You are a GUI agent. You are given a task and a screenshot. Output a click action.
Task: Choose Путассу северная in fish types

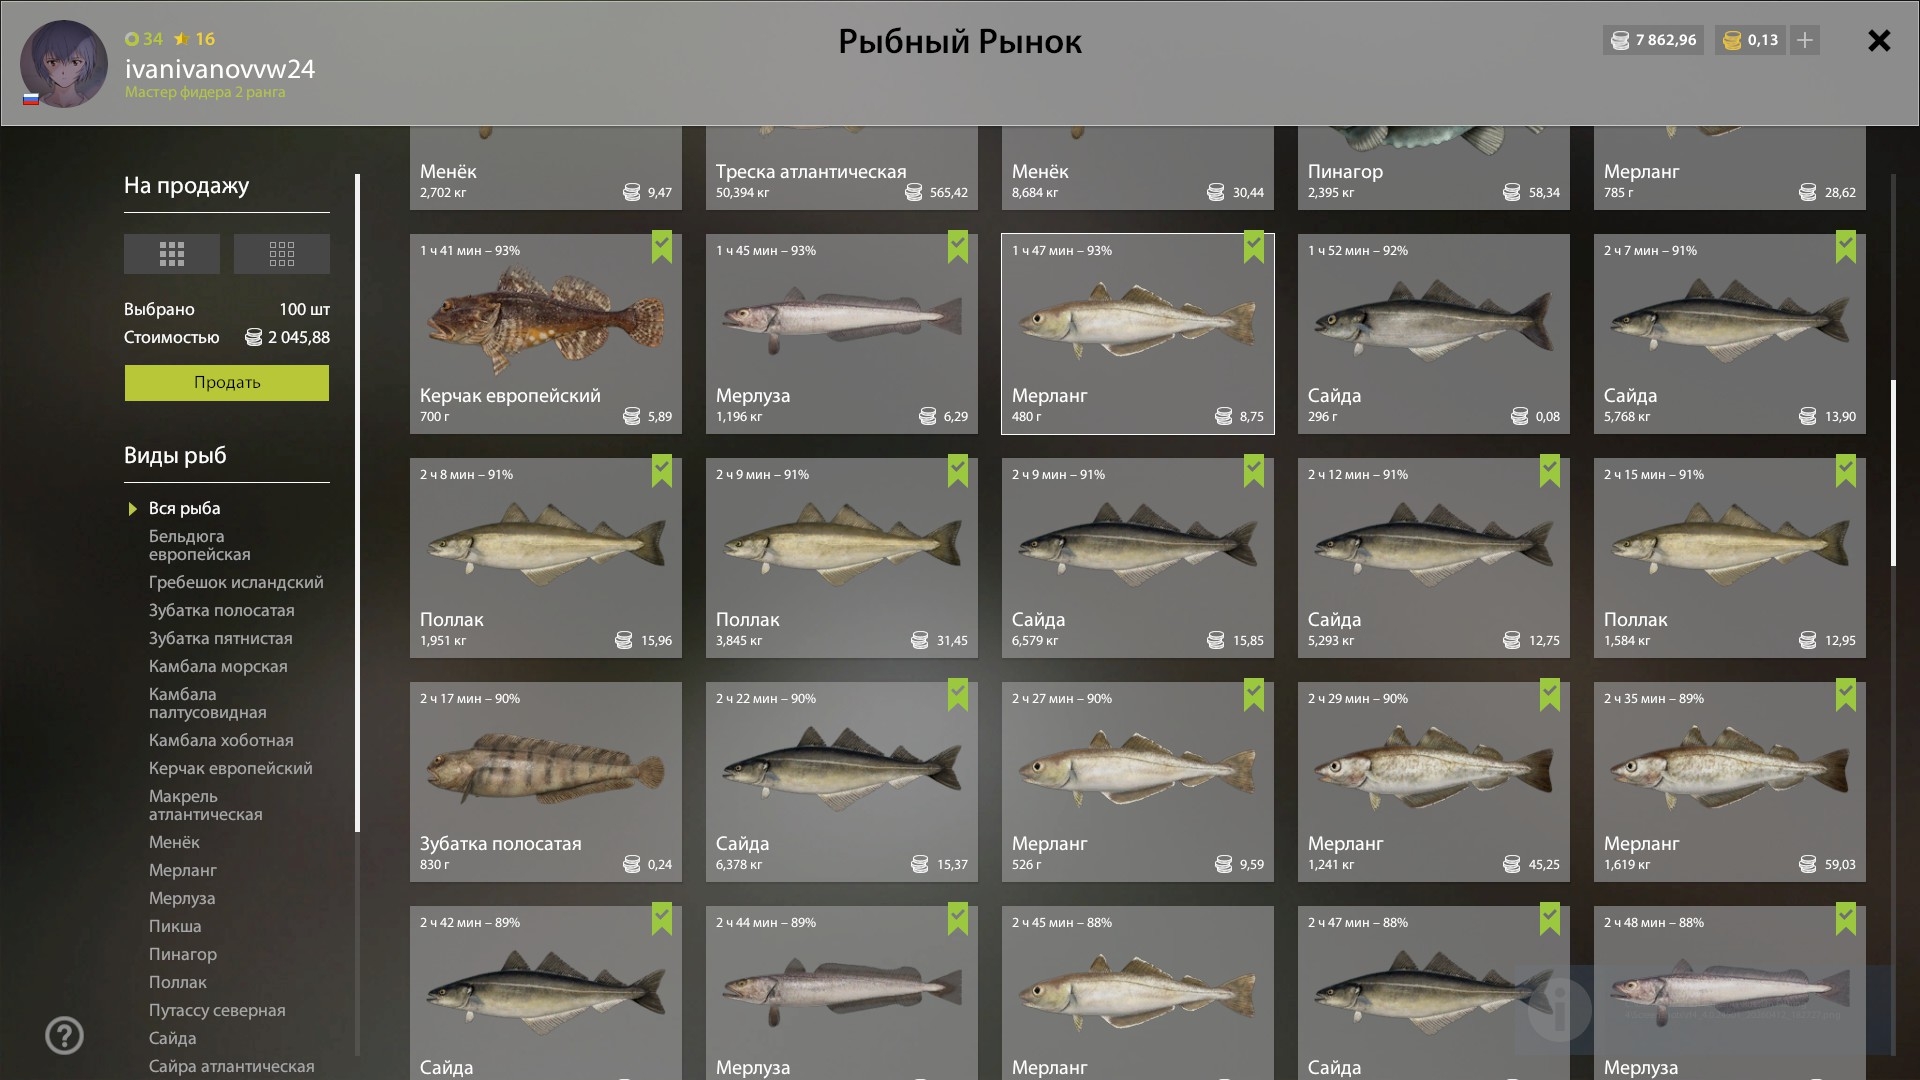pos(217,1010)
